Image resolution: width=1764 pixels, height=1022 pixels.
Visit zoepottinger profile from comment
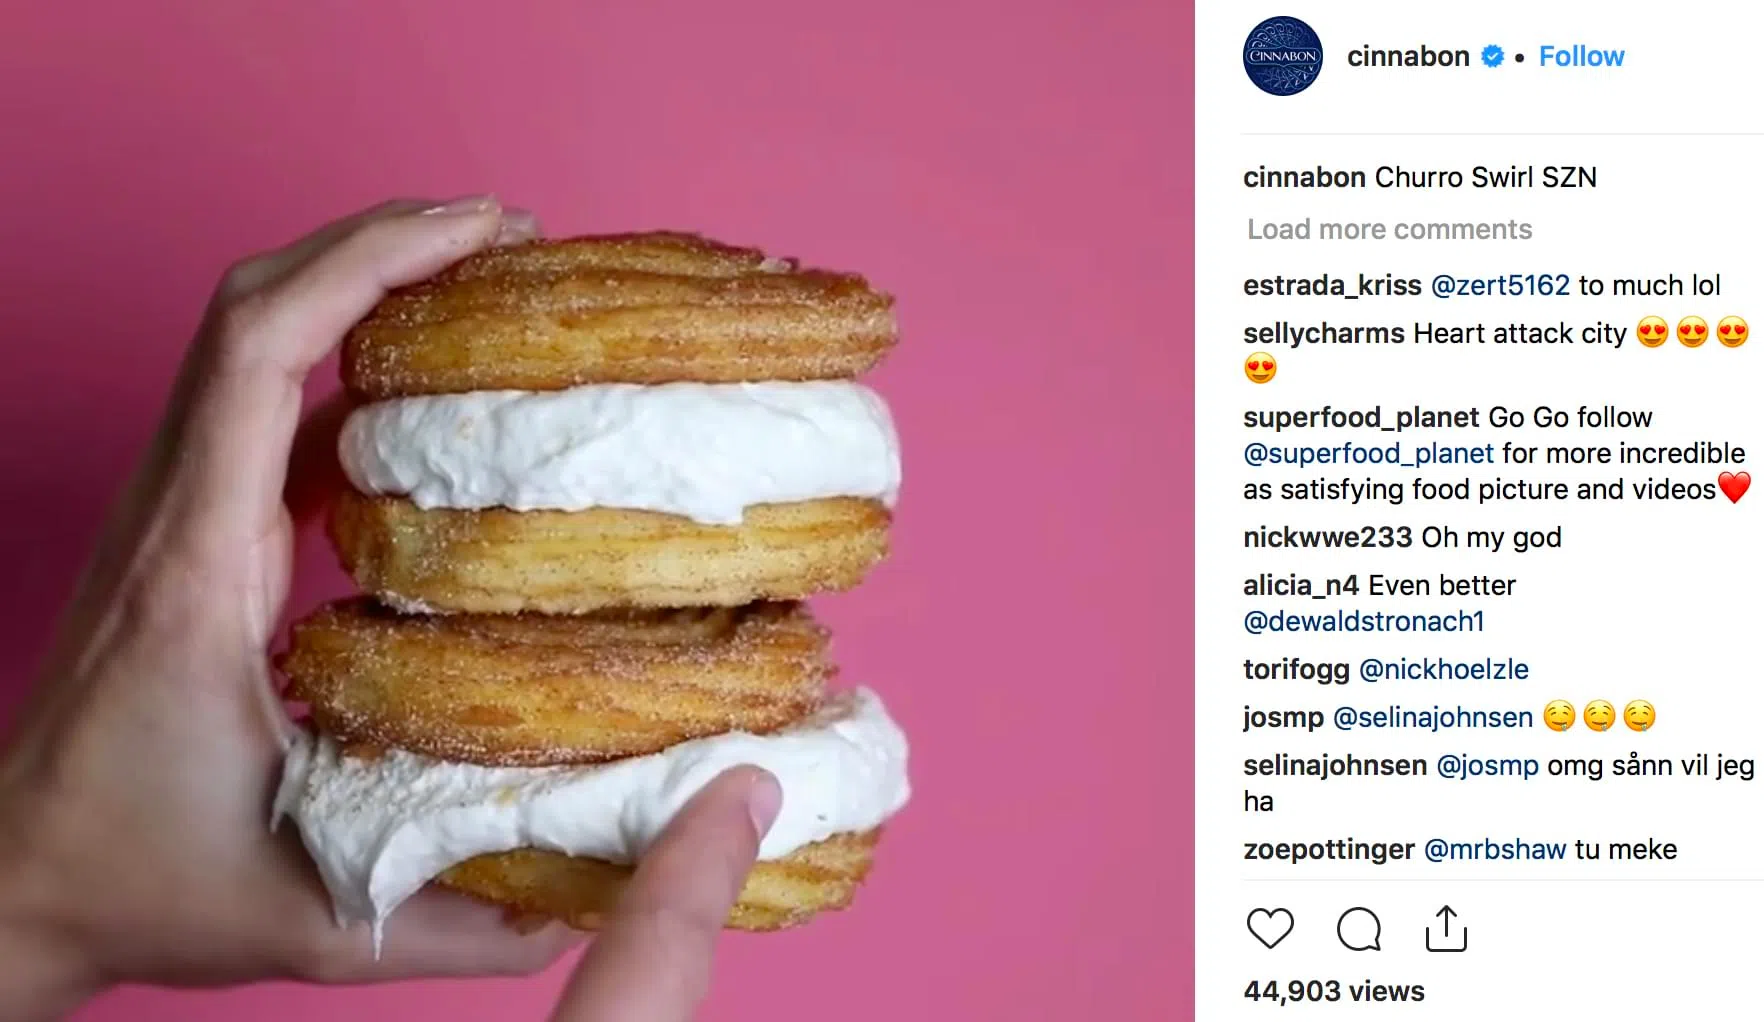click(1329, 849)
